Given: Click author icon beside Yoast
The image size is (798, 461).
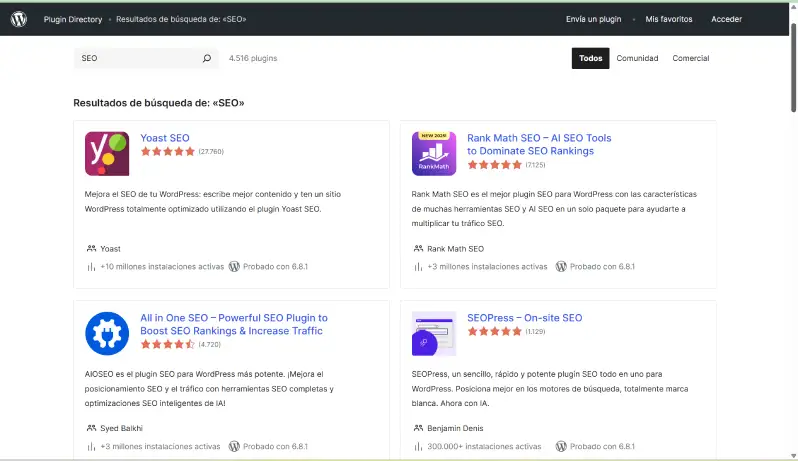Looking at the screenshot, I should (x=91, y=249).
